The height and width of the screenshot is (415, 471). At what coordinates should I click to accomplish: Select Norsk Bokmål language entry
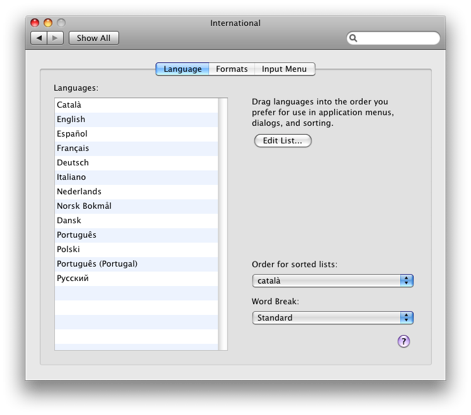click(137, 206)
